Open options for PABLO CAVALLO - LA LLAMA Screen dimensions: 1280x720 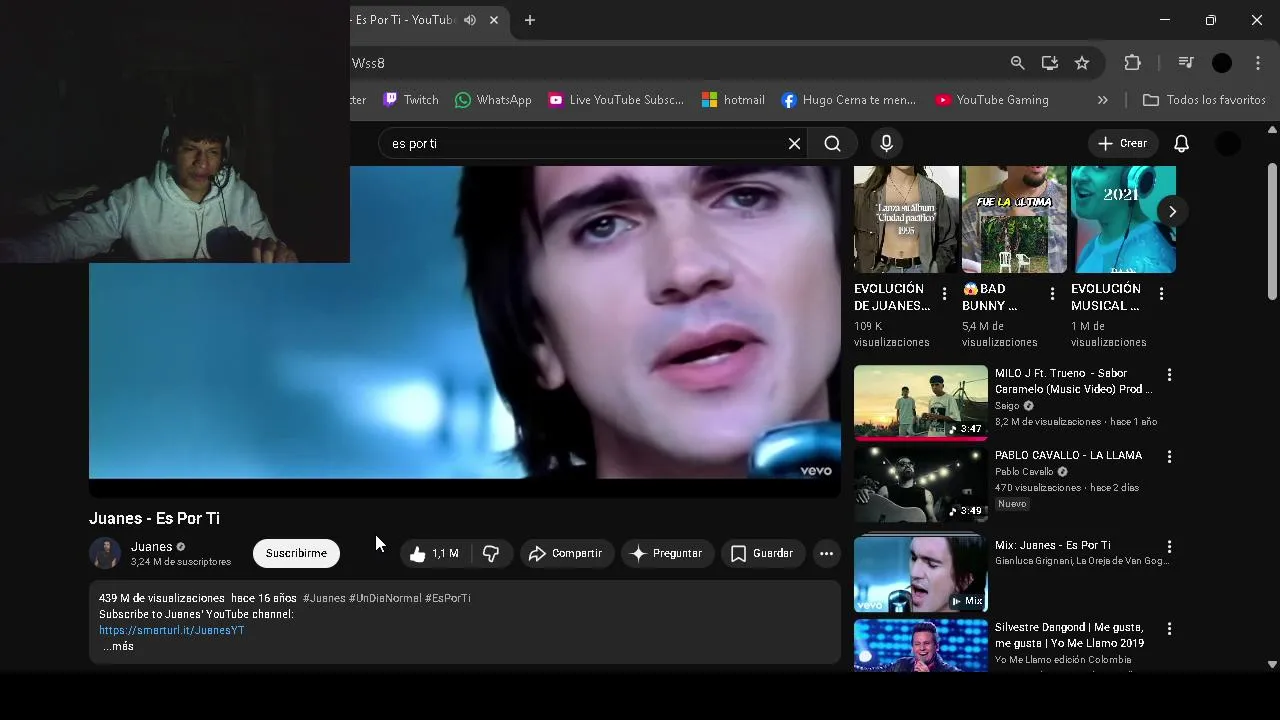click(x=1169, y=456)
